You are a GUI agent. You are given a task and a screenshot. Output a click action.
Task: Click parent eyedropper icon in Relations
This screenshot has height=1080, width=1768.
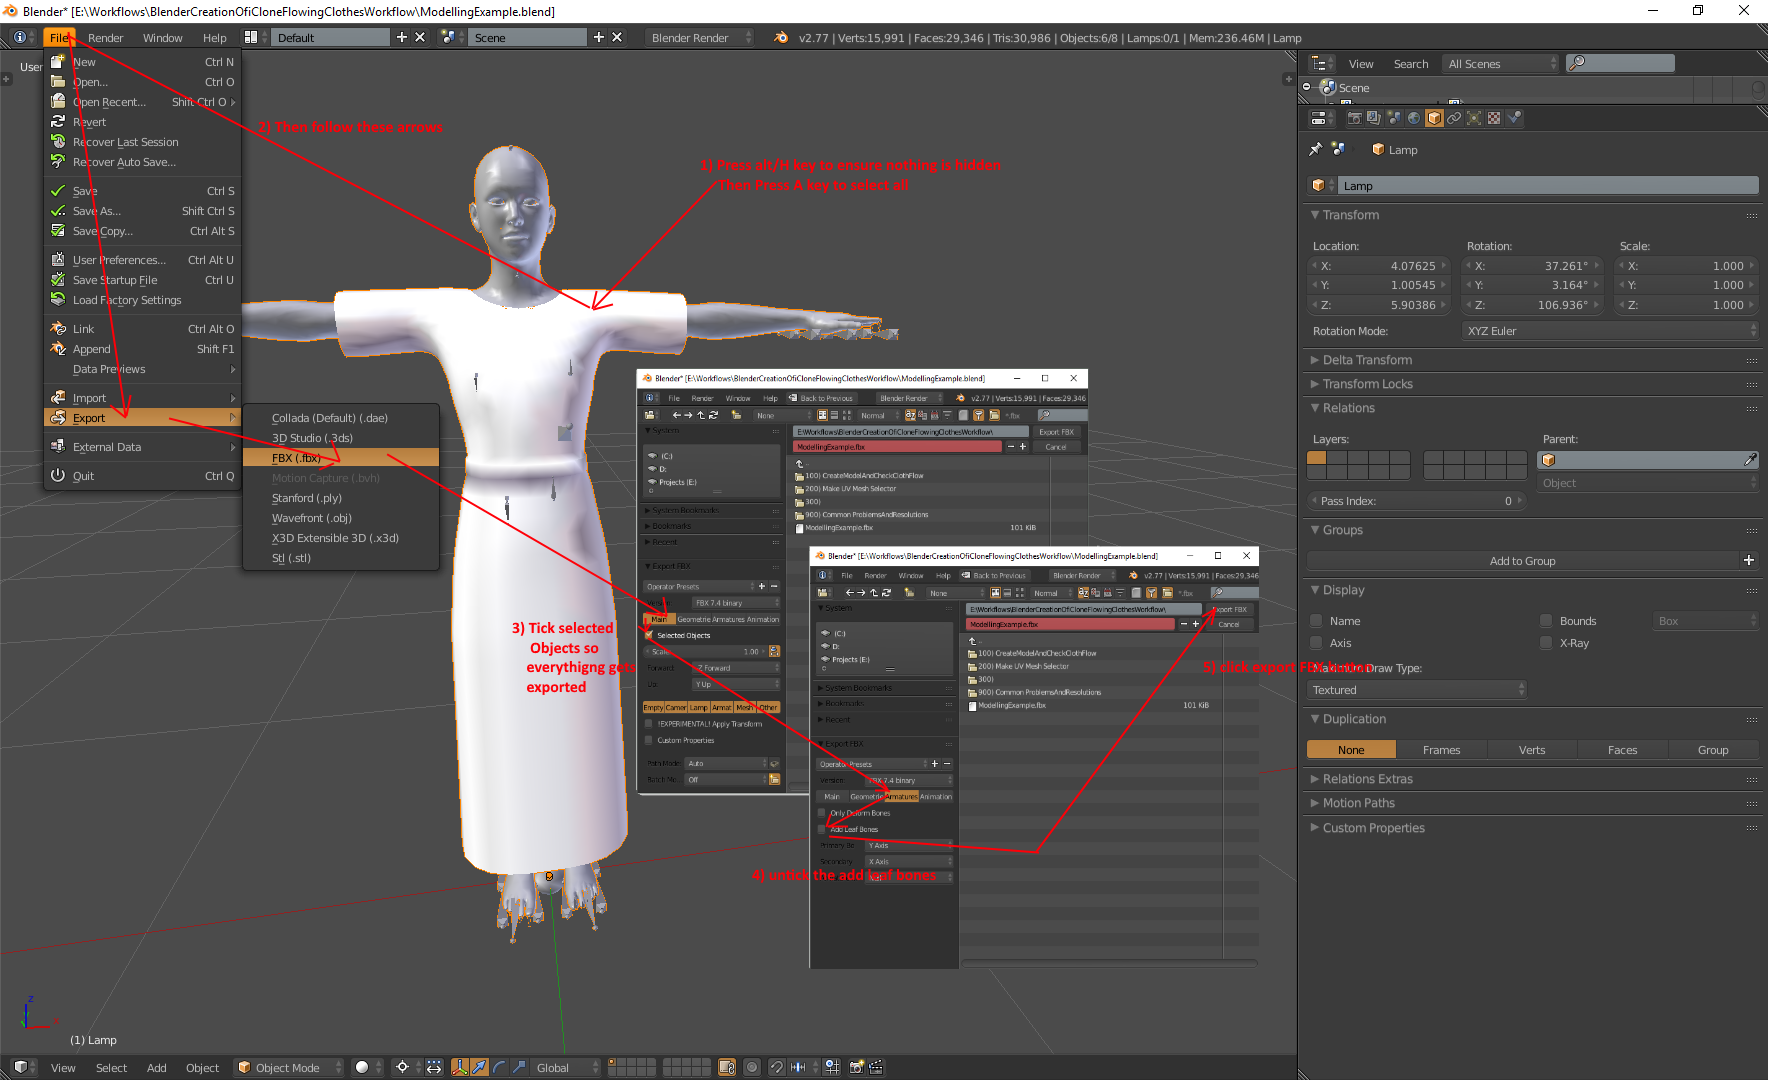click(1750, 460)
